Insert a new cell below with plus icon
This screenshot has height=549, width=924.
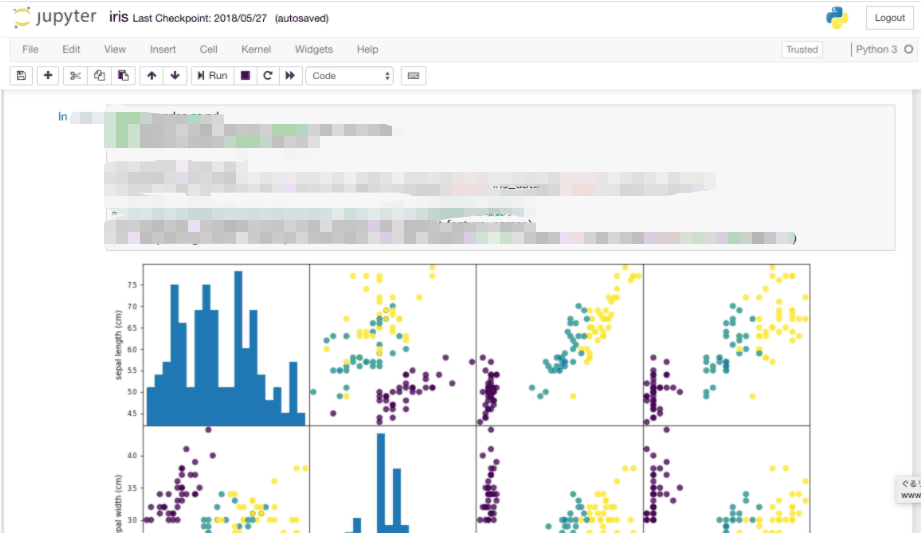coord(48,76)
